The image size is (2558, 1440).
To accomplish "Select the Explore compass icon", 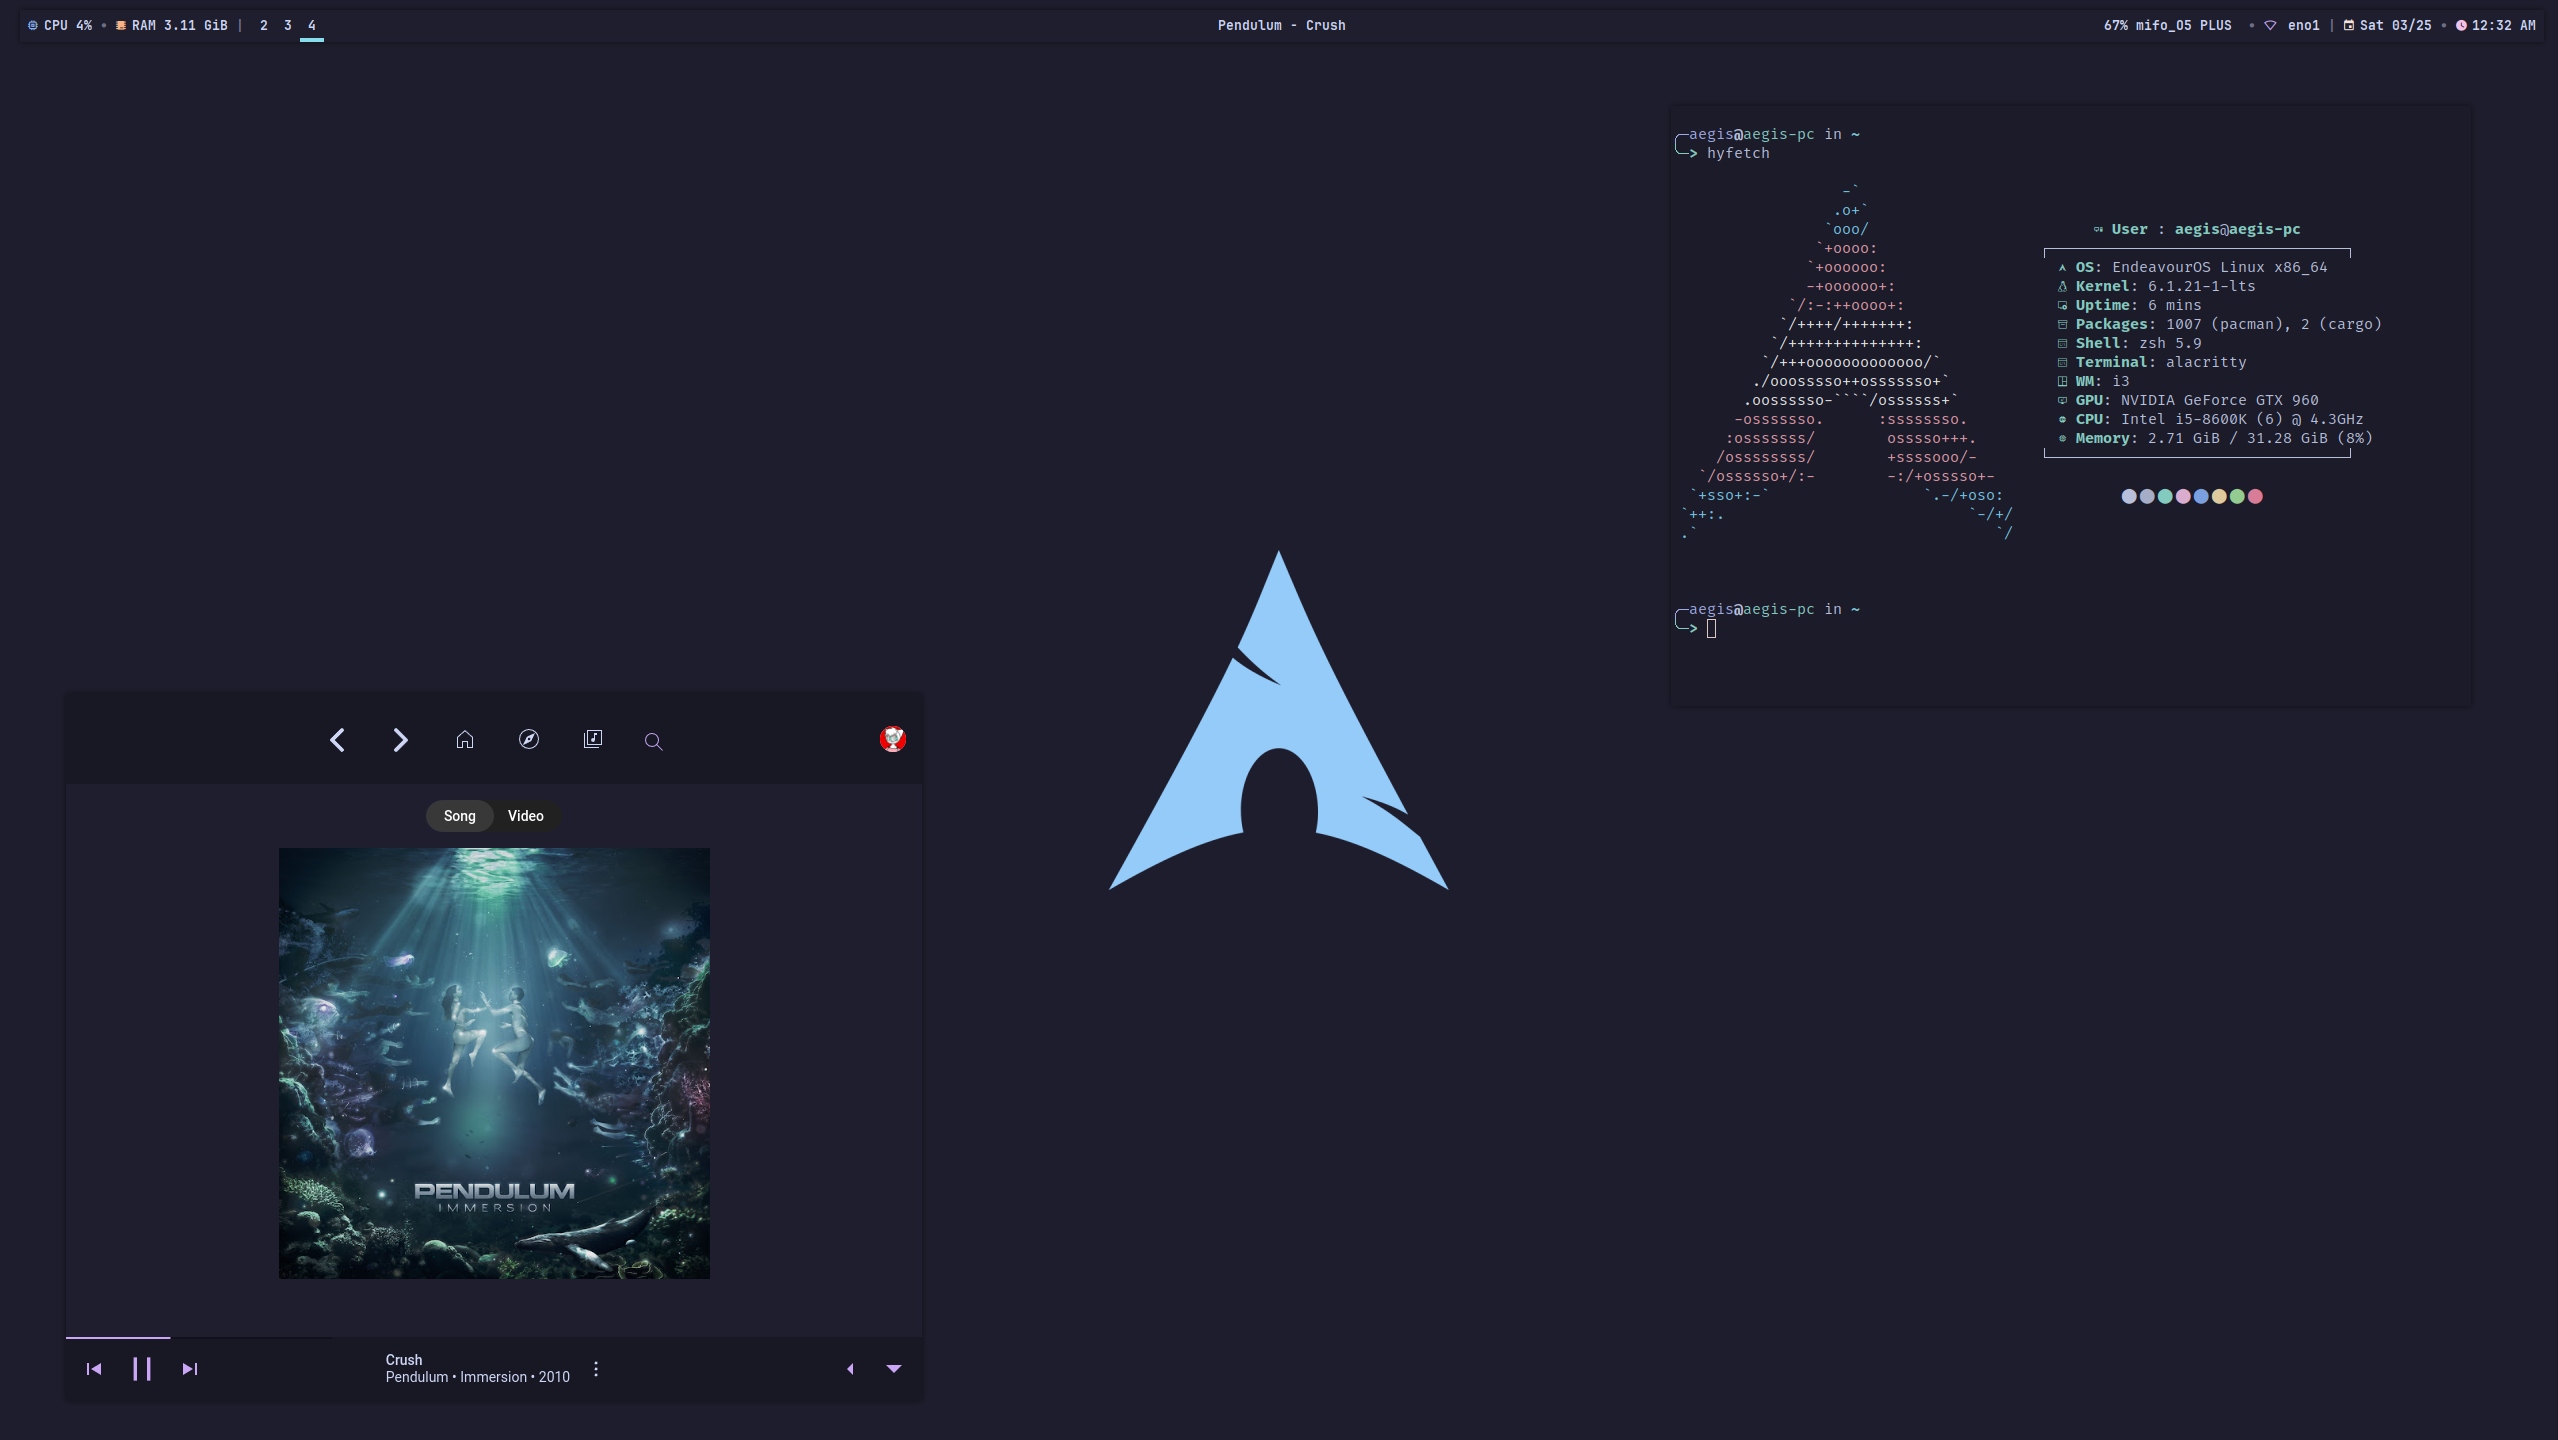I will (x=528, y=740).
